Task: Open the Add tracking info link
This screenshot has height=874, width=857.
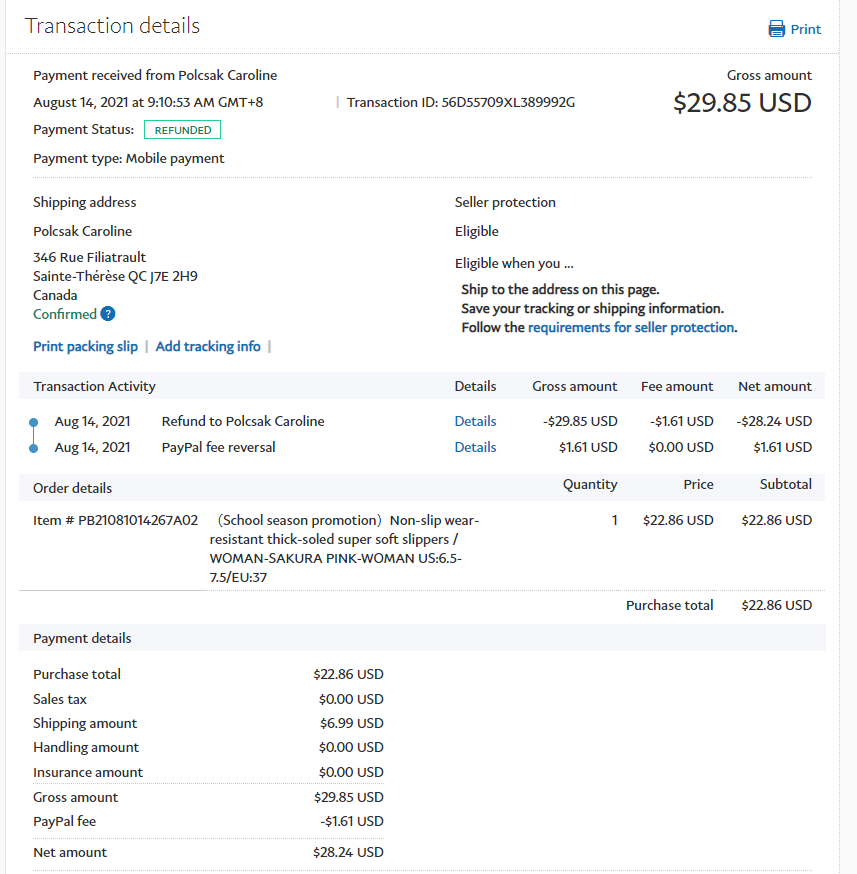Action: (208, 346)
